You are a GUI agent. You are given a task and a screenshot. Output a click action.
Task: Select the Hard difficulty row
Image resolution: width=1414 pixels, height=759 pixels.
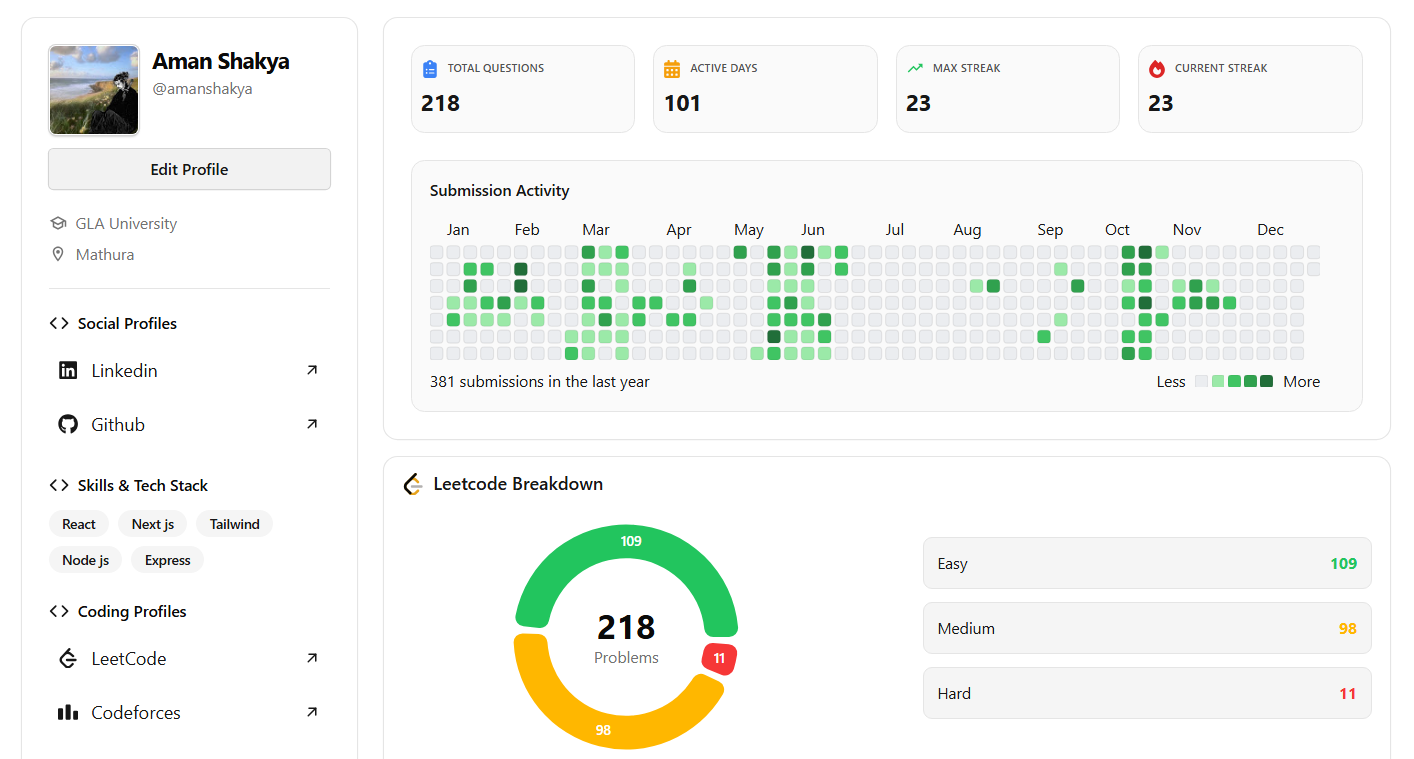point(1146,694)
